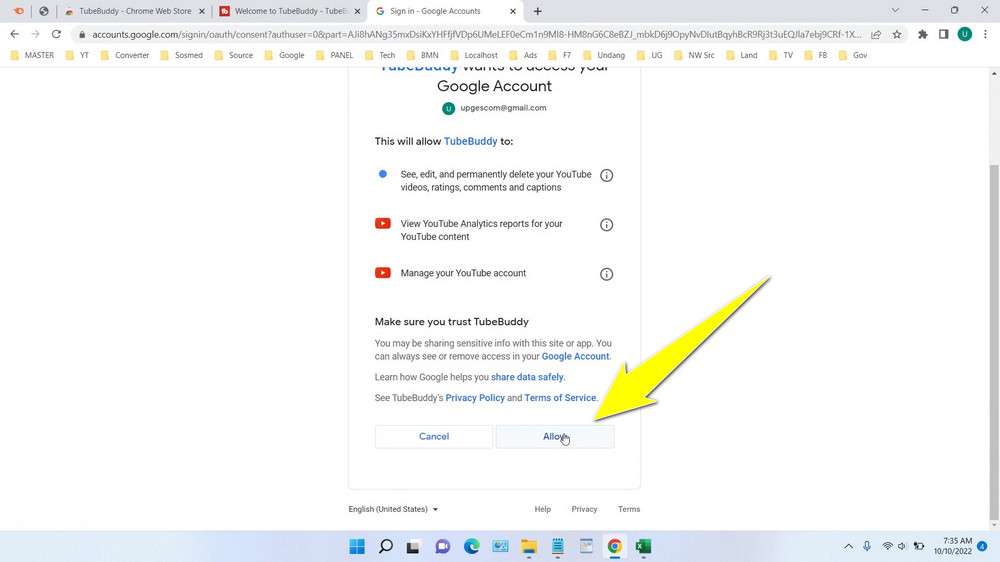This screenshot has height=562, width=1000.
Task: Open Windows taskbar search
Action: (386, 547)
